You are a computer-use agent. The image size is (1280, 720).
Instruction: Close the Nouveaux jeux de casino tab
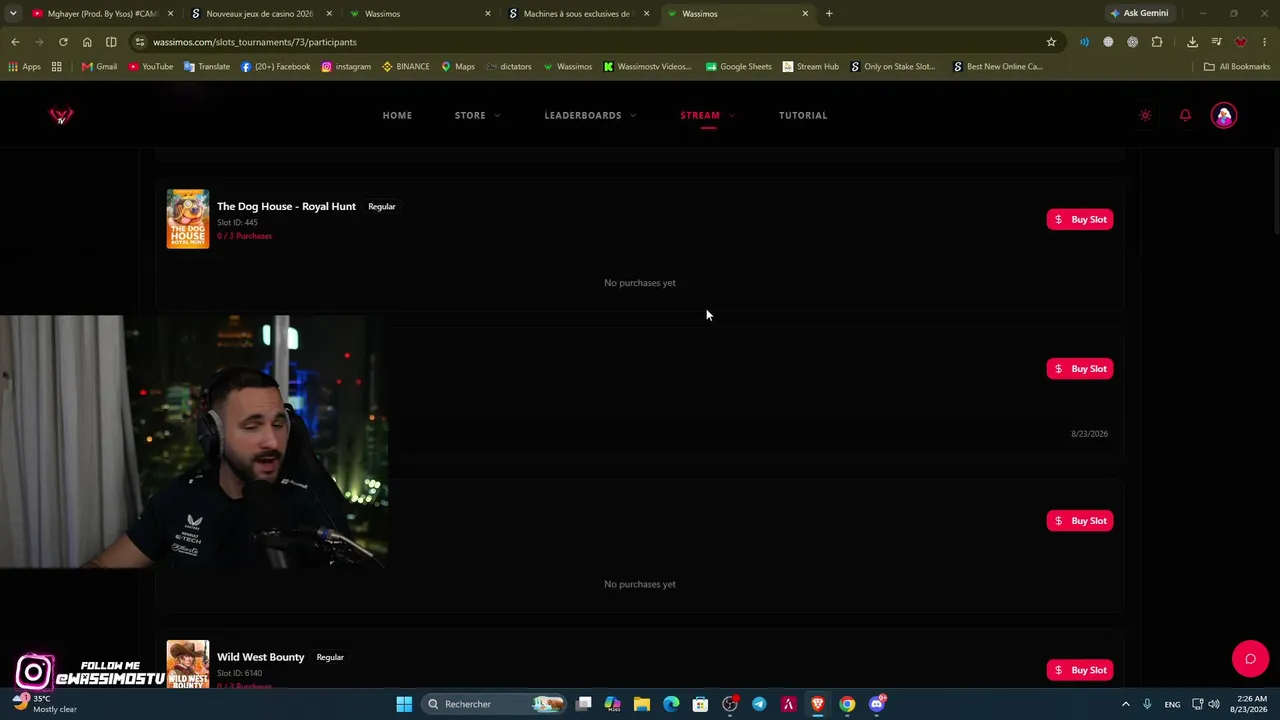pos(329,14)
